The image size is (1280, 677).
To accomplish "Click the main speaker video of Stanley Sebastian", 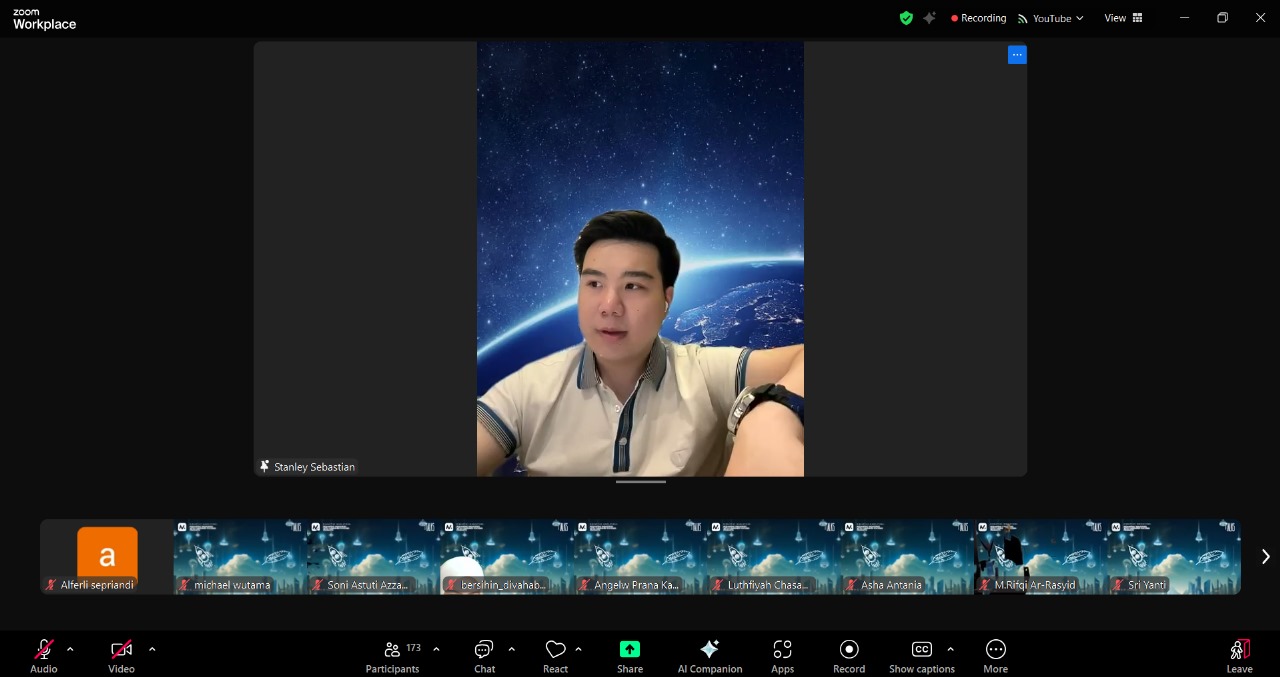I will 640,259.
